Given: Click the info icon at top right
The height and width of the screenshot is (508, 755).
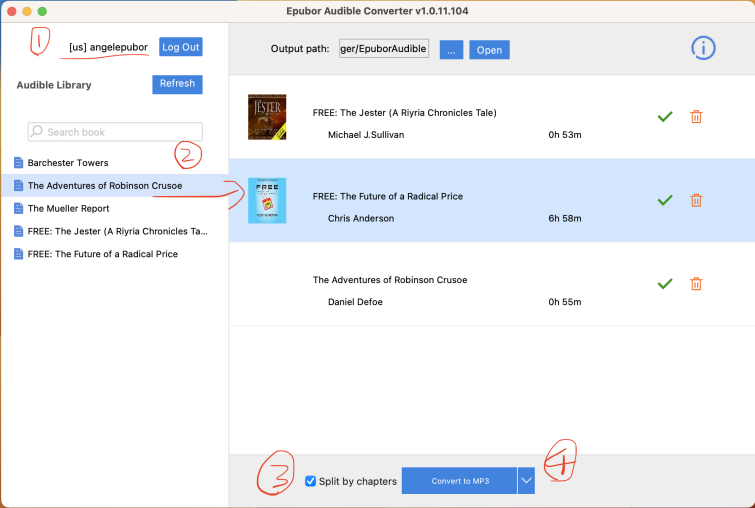Looking at the screenshot, I should point(703,48).
